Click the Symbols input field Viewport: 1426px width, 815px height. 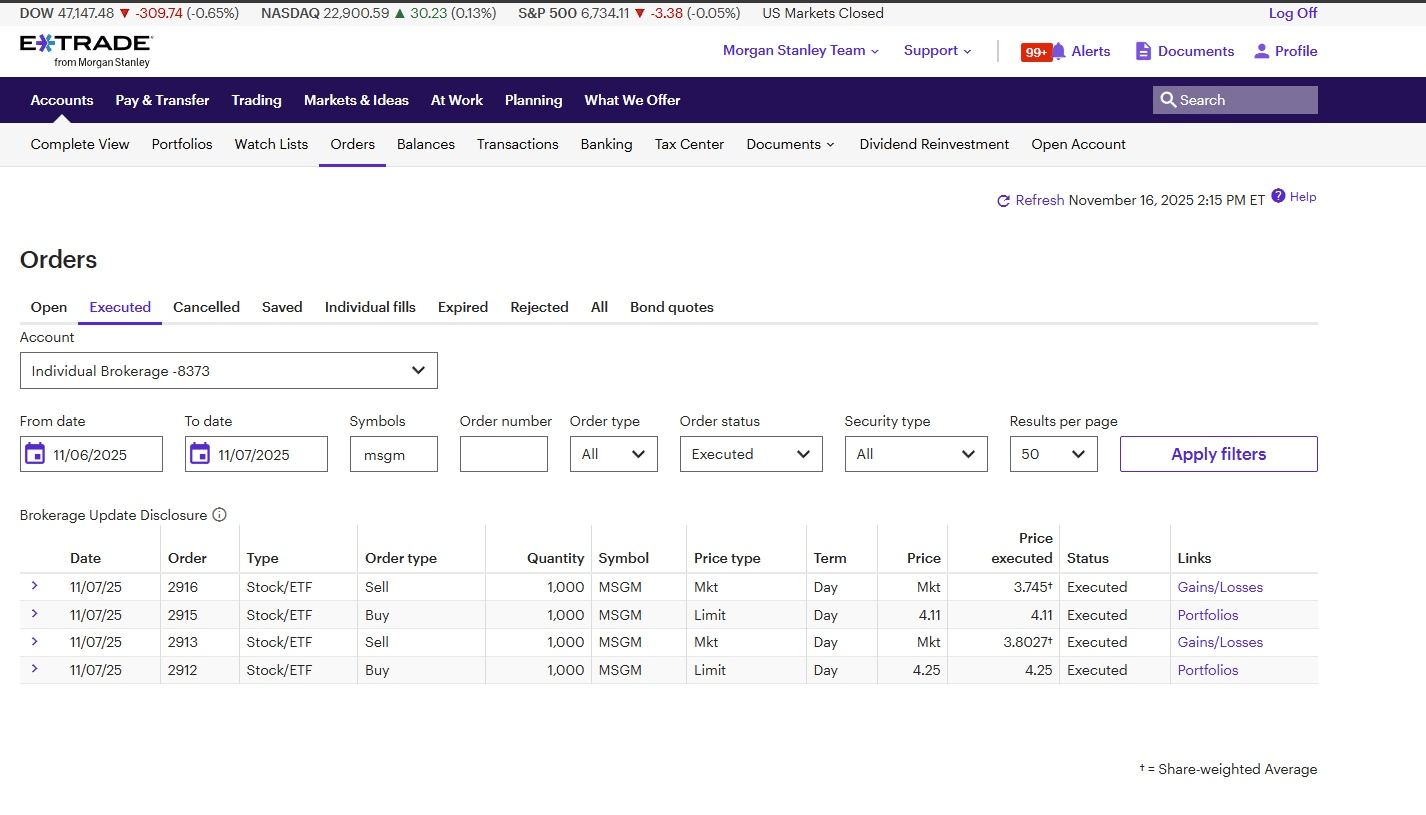point(393,454)
